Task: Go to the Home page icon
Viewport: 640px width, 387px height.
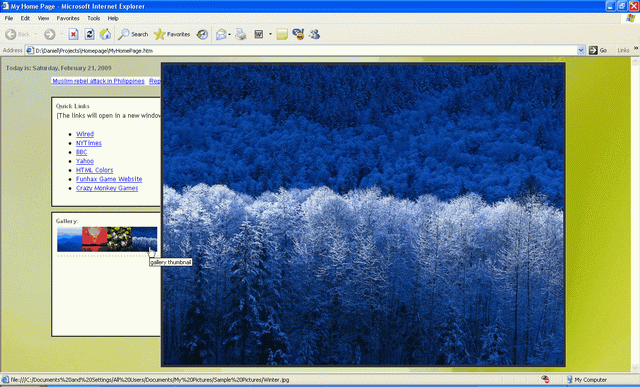Action: tap(105, 34)
